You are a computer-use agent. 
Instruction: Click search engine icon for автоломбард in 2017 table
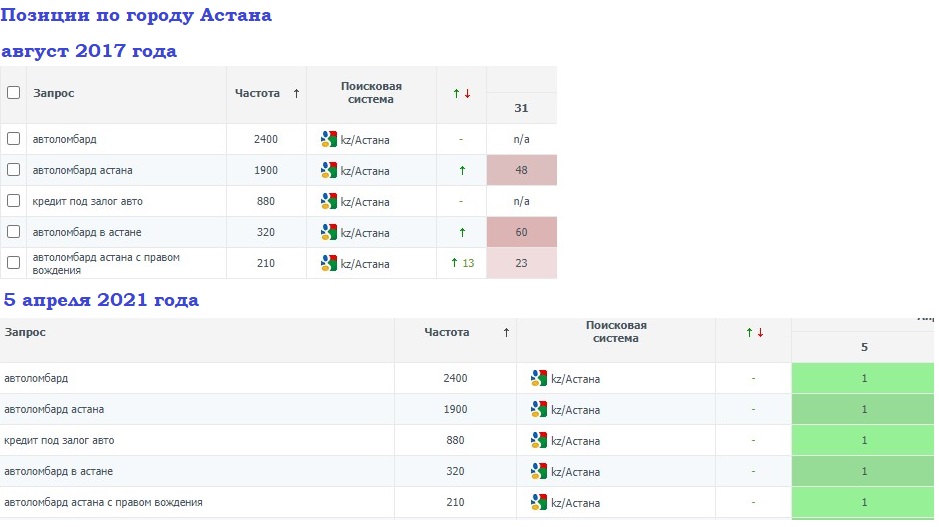click(329, 140)
